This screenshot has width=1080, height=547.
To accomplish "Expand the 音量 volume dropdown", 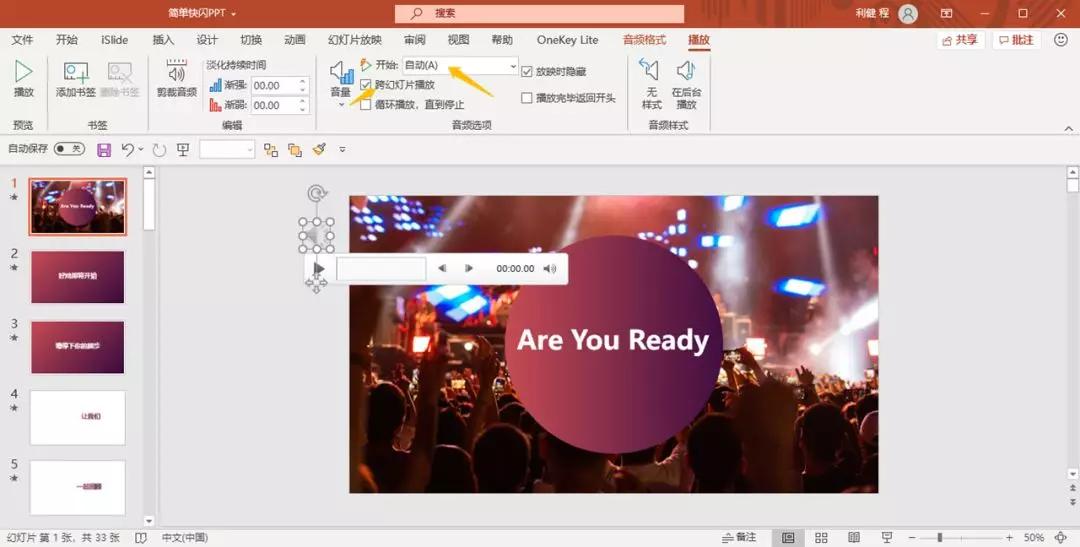I will [x=341, y=103].
